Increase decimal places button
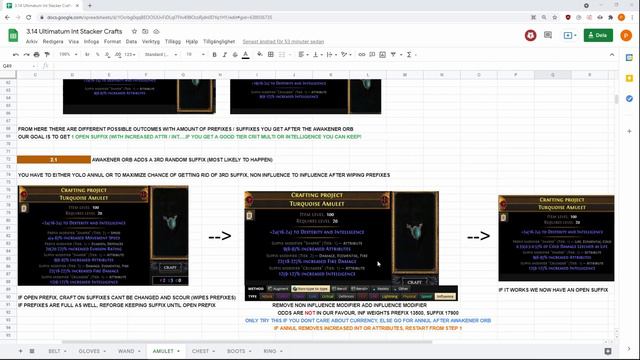The height and width of the screenshot is (360, 640). 118,54
